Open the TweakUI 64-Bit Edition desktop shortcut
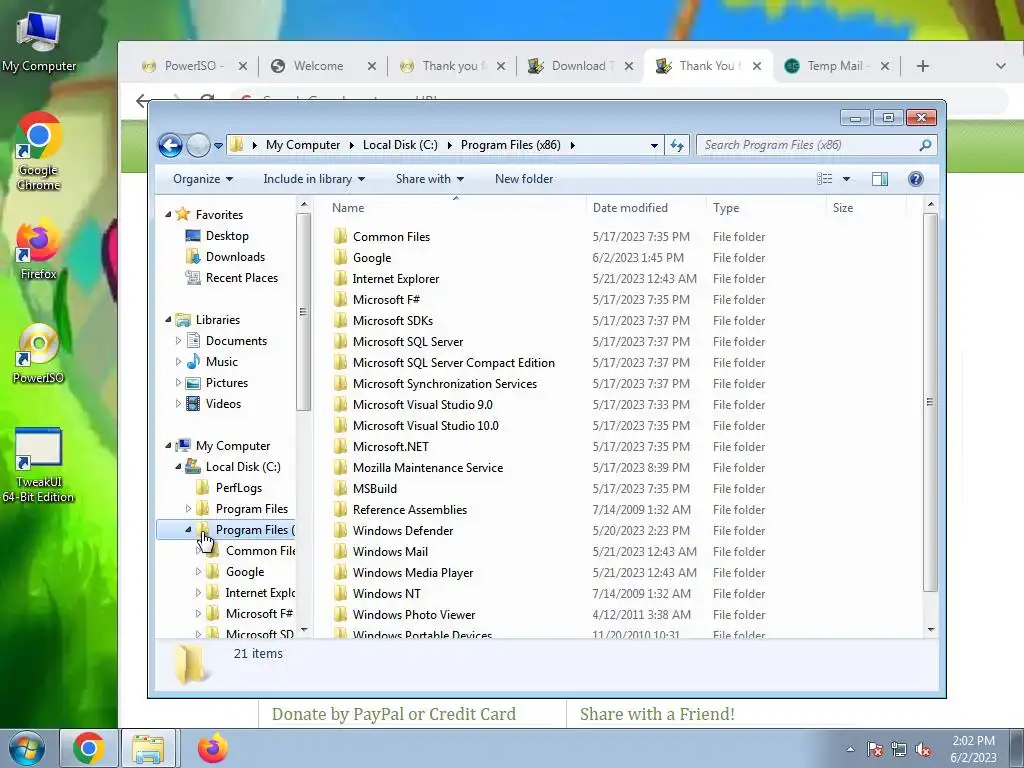Screen dimensions: 1024x768 (39, 465)
